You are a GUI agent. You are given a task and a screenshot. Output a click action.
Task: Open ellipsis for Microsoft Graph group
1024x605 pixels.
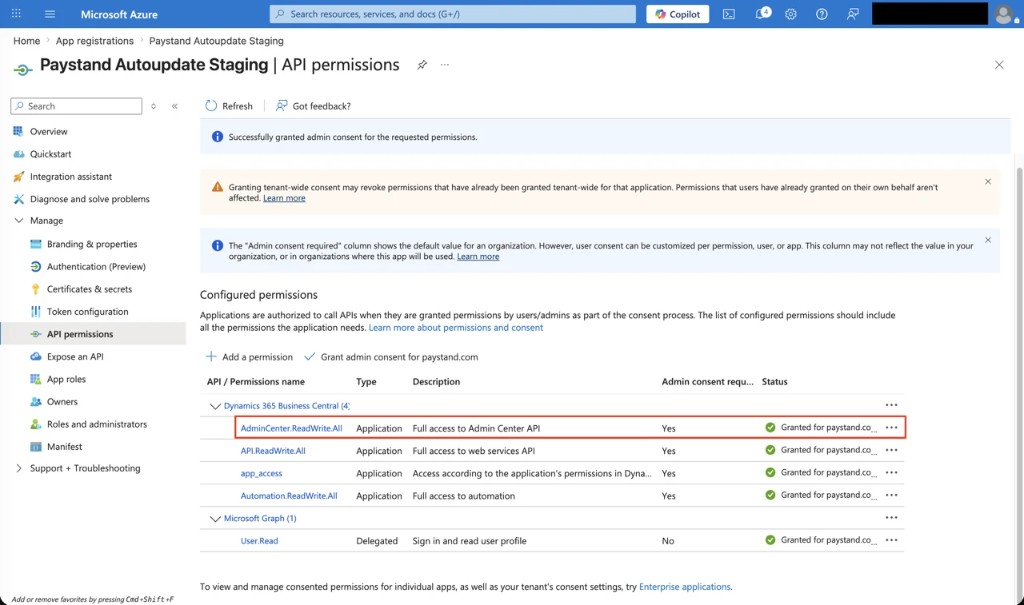tap(891, 517)
